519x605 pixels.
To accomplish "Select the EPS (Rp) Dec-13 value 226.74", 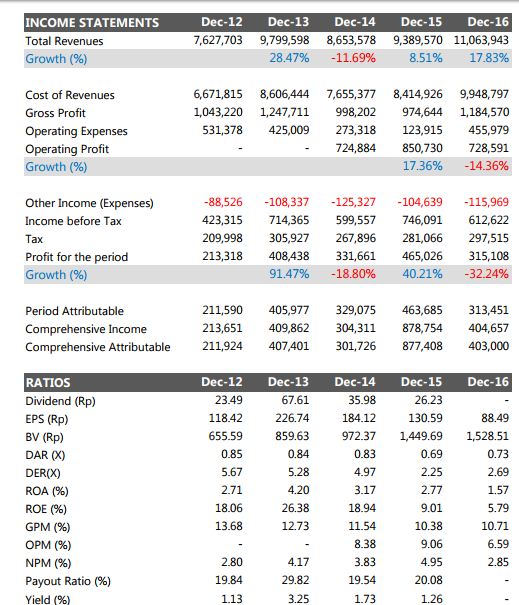I will tap(292, 418).
